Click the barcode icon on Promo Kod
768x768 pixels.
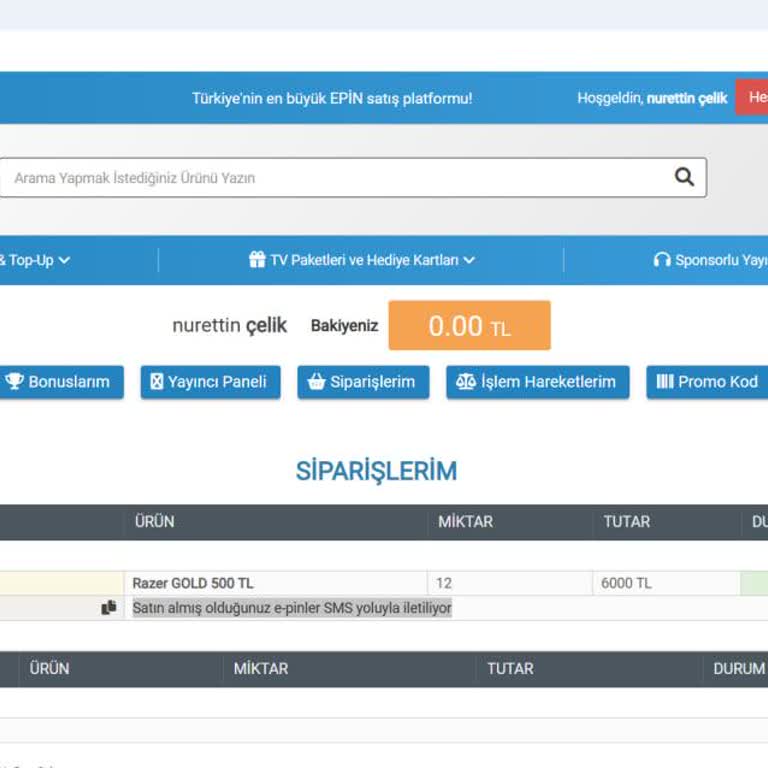tap(665, 381)
